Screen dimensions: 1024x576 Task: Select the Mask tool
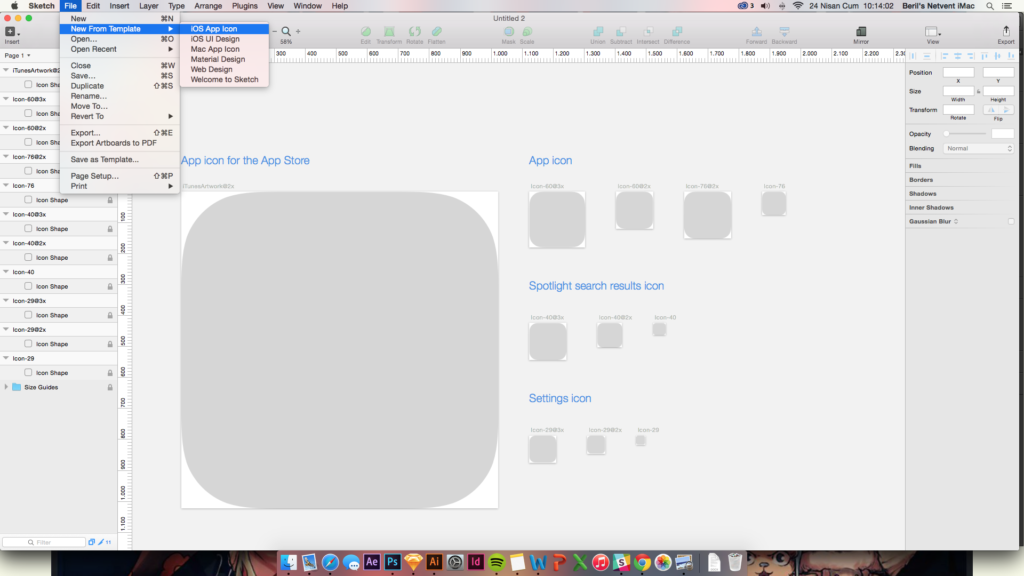508,31
